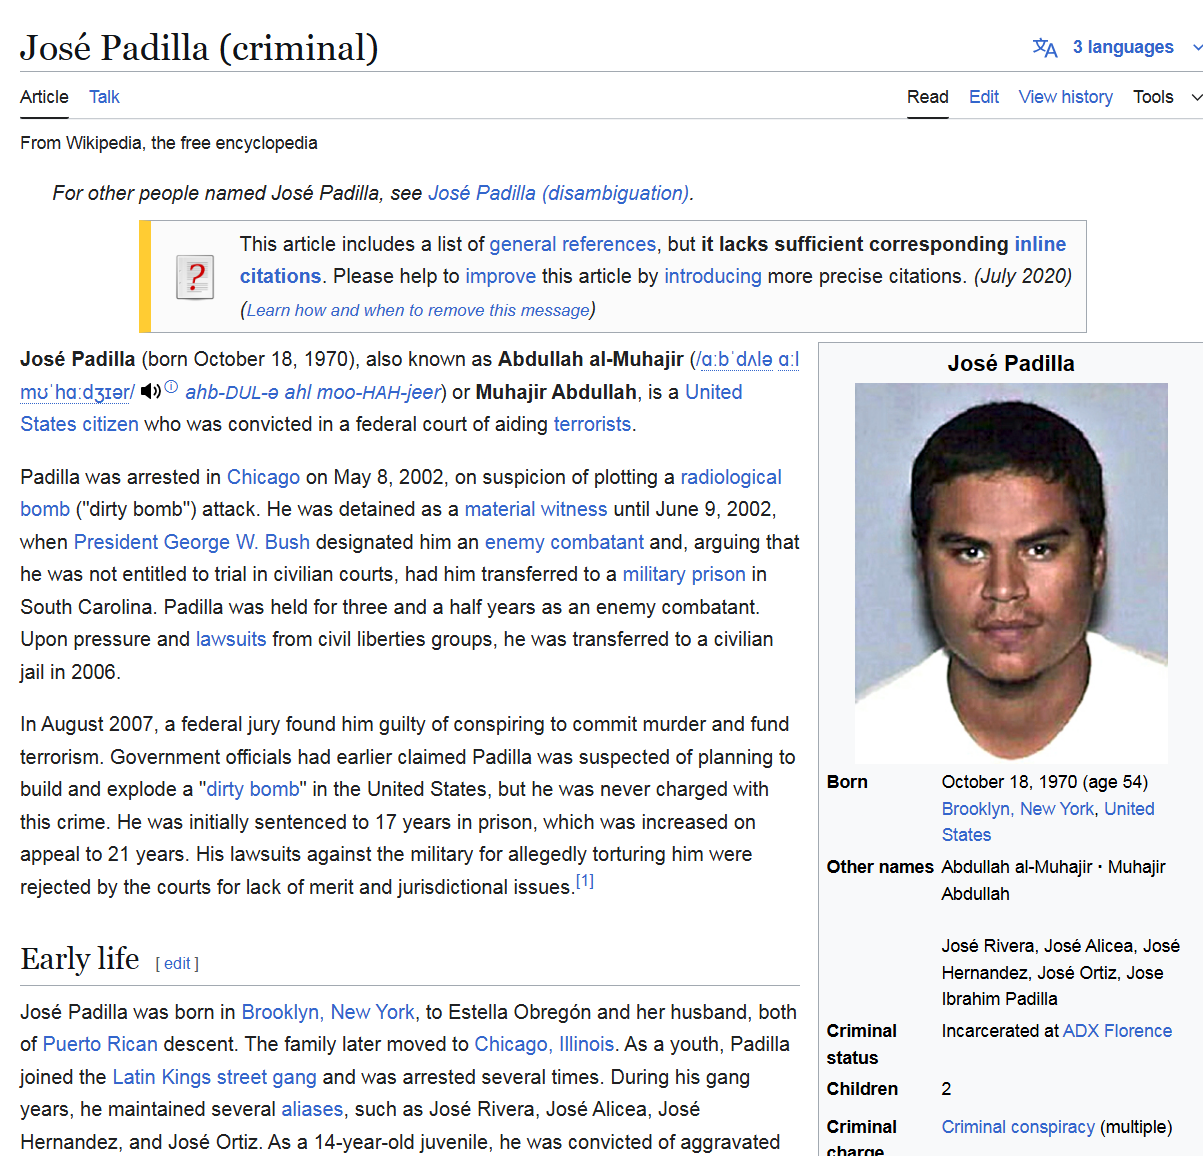Screen dimensions: 1203x1156
Task: Follow the military prison link
Action: [x=684, y=574]
